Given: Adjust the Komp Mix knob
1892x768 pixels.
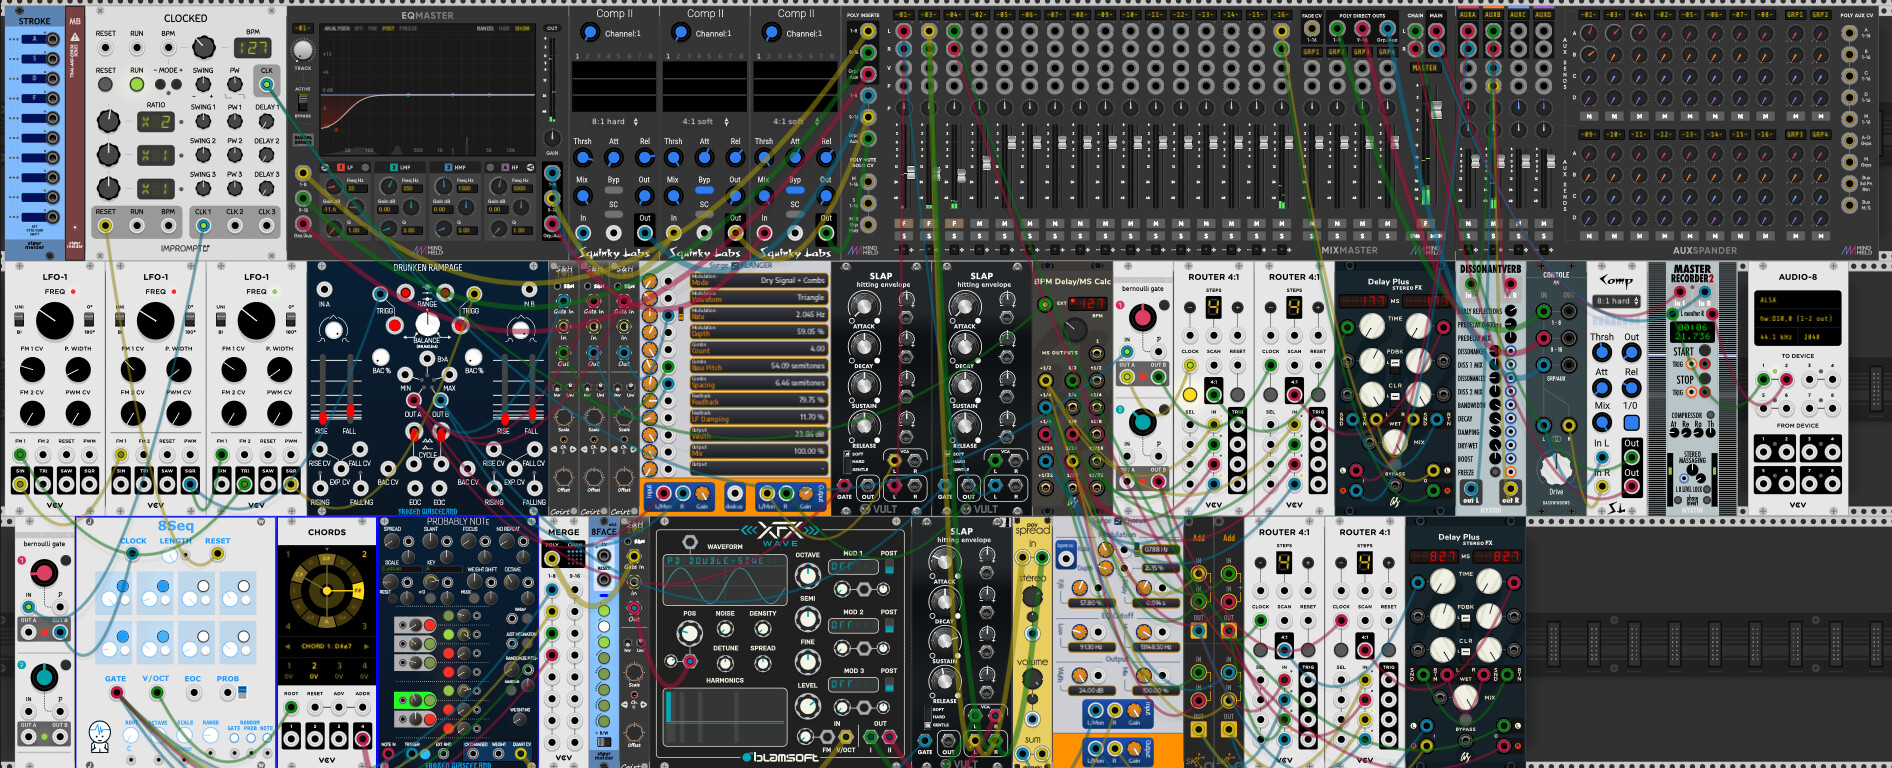Looking at the screenshot, I should pyautogui.click(x=1602, y=423).
